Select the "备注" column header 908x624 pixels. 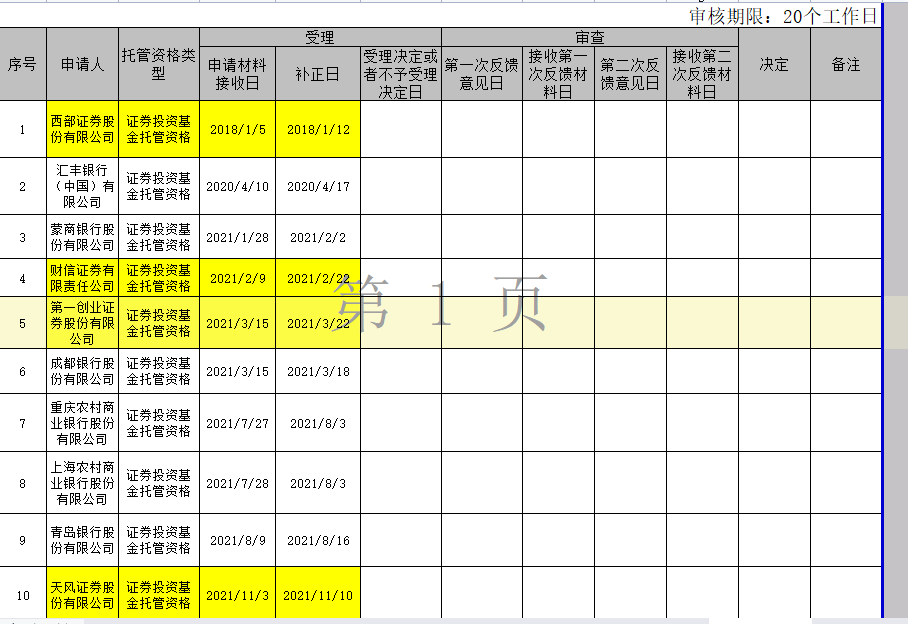click(x=845, y=64)
